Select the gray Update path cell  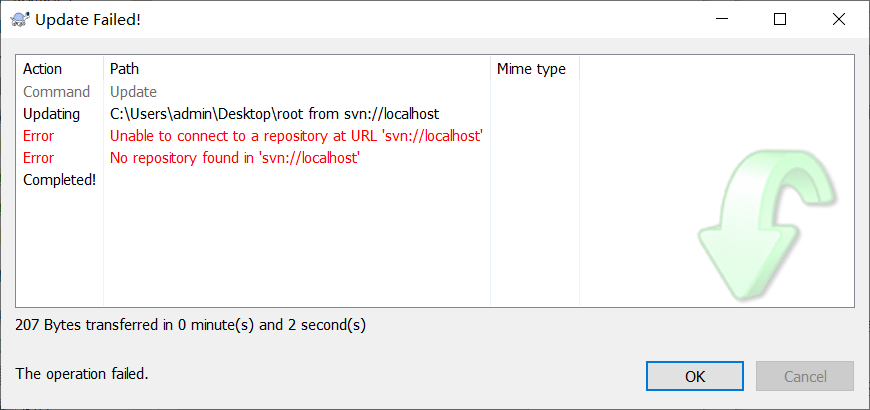pyautogui.click(x=133, y=92)
